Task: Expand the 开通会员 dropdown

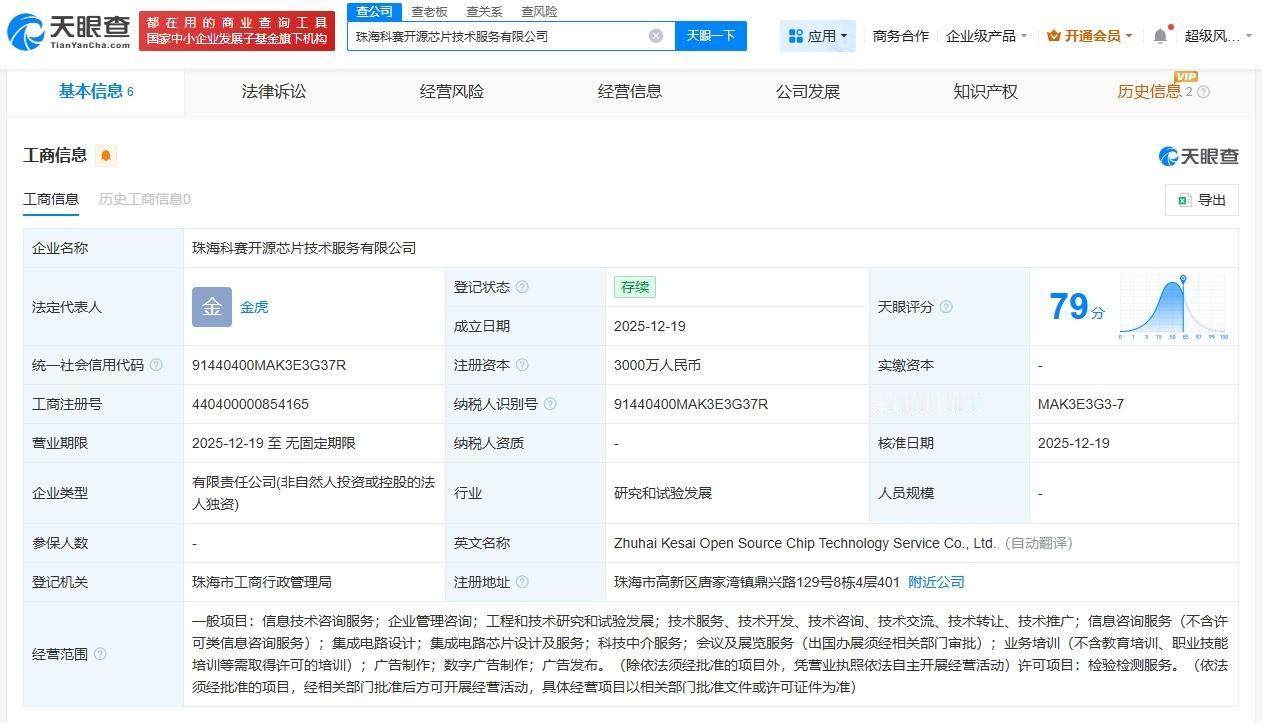Action: click(x=1089, y=36)
